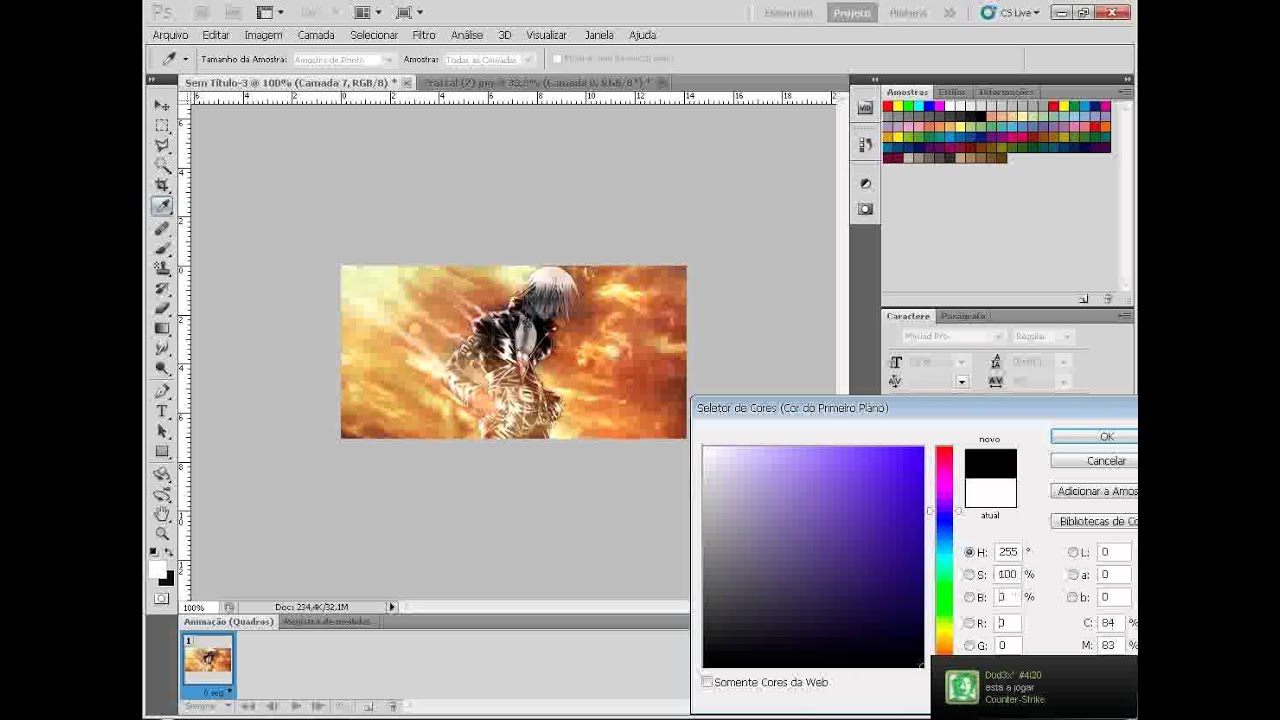1280x720 pixels.
Task: Select the Smudge tool
Action: pyautogui.click(x=162, y=348)
